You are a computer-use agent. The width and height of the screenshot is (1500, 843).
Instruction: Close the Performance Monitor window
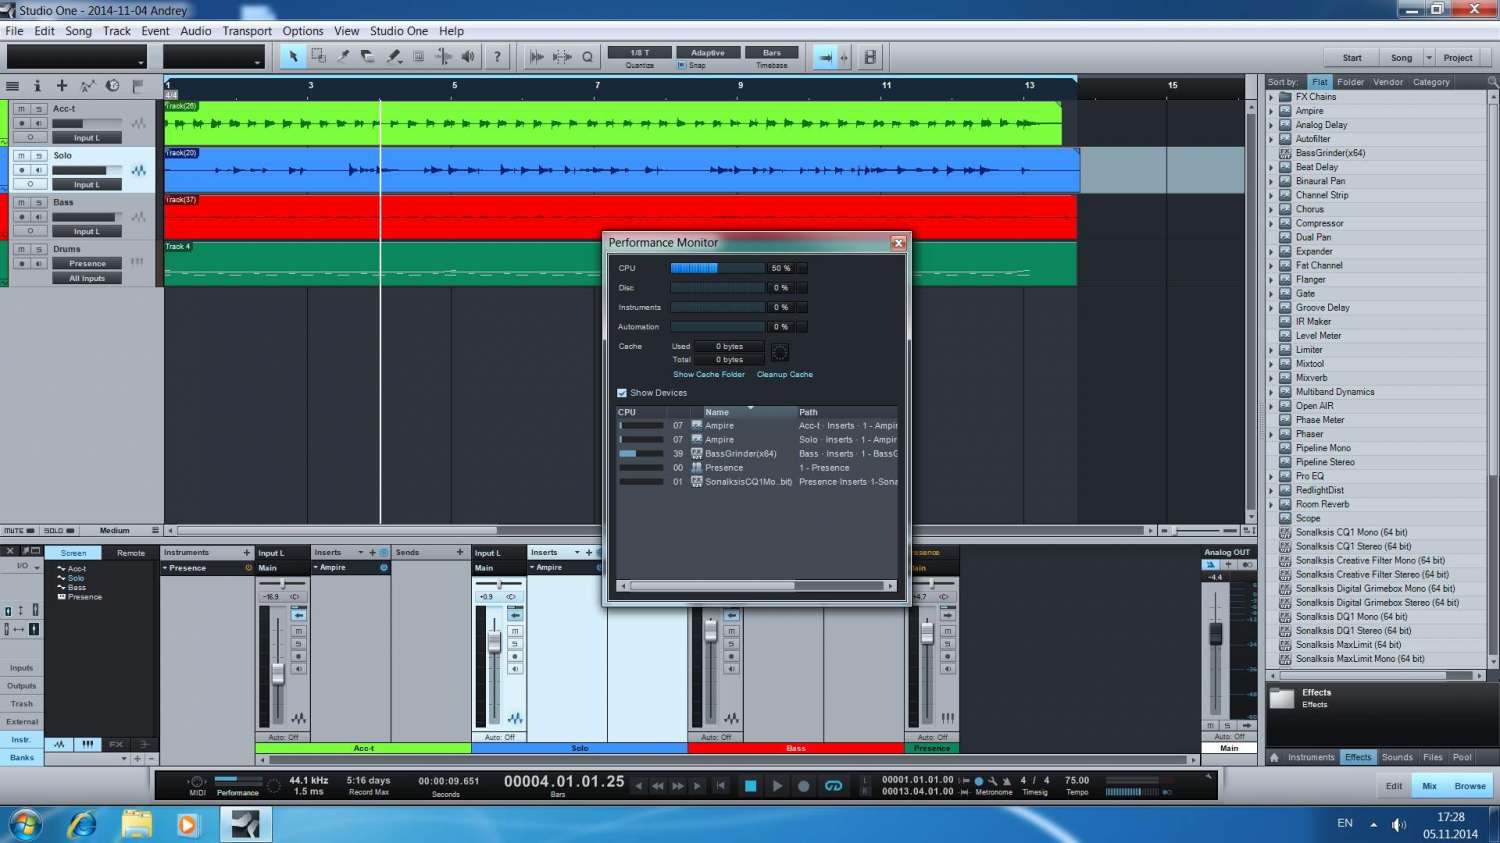[898, 243]
